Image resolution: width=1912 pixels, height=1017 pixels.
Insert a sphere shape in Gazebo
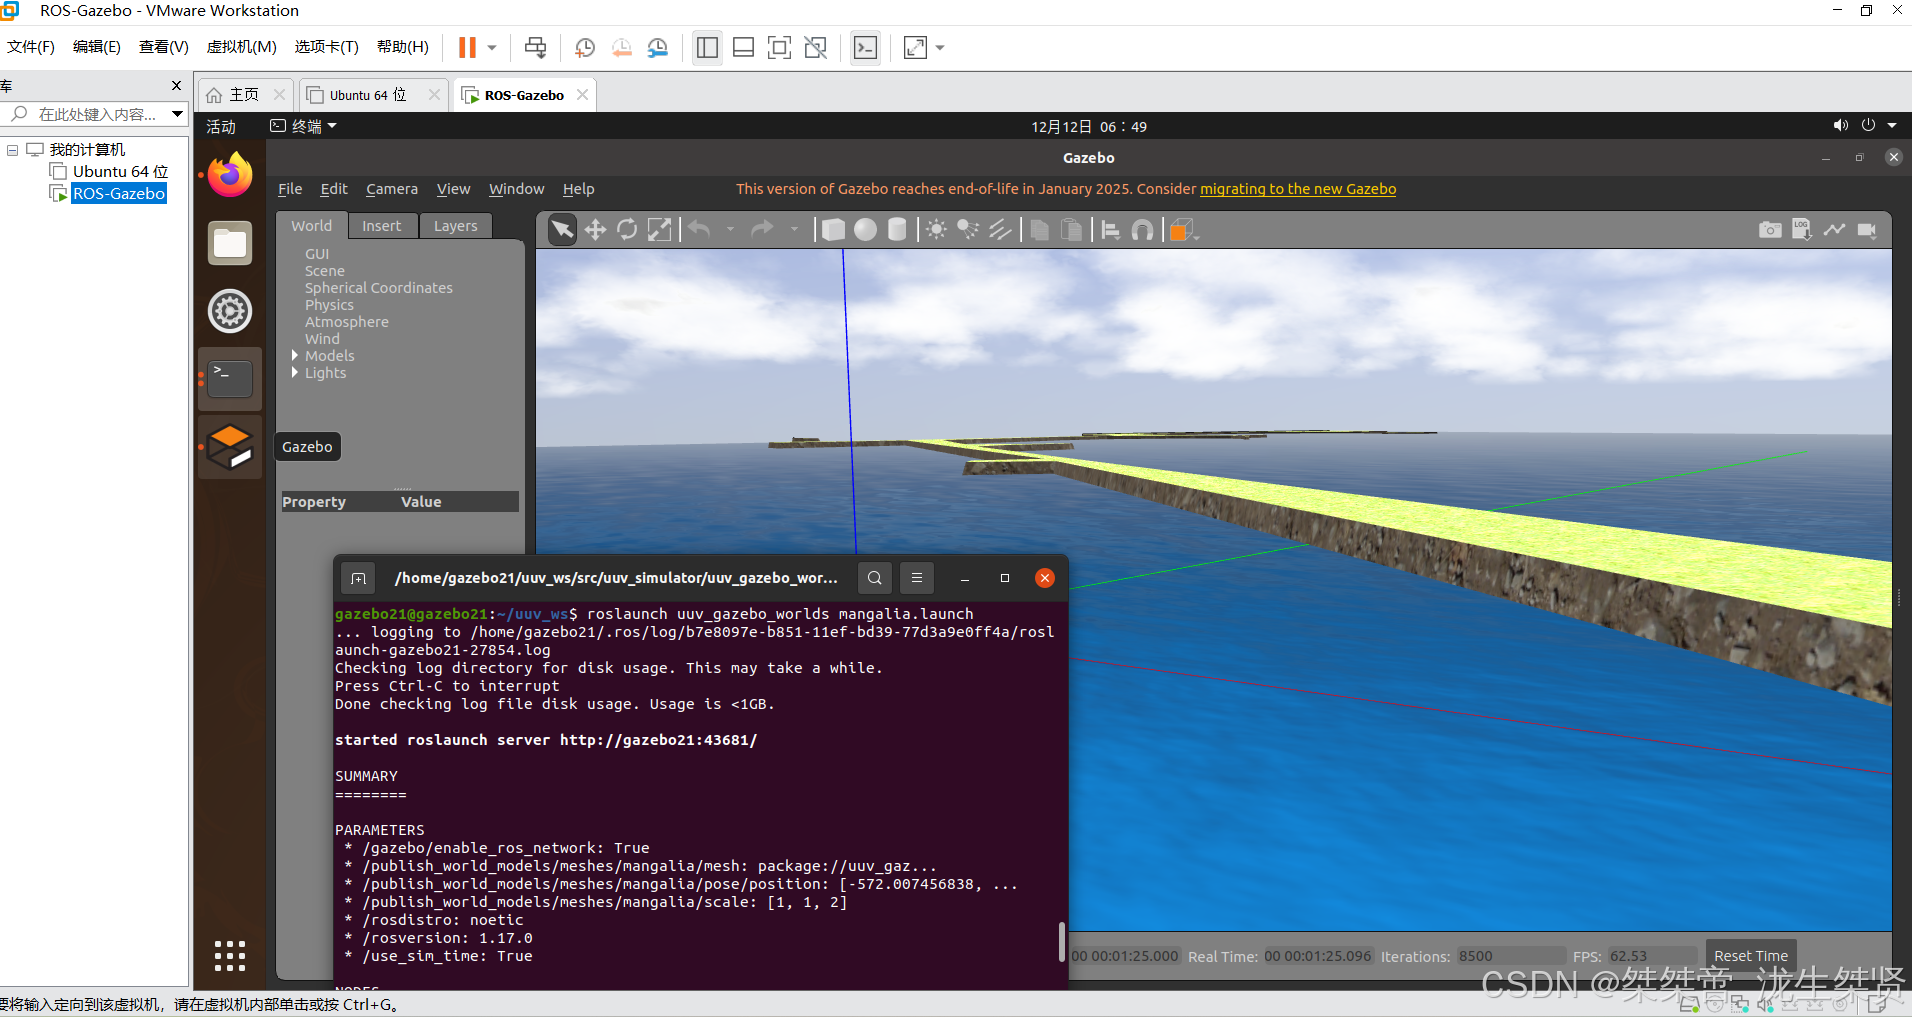click(x=865, y=230)
